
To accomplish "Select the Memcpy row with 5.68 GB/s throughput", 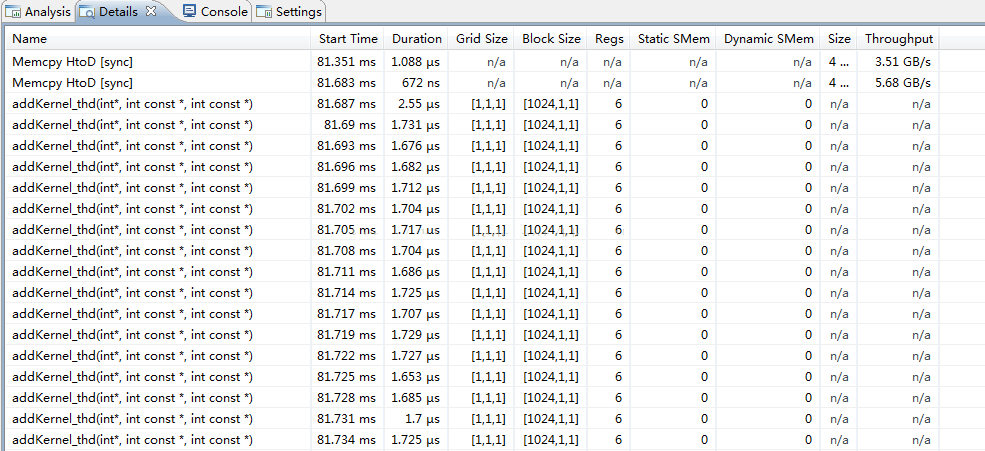I will 473,83.
